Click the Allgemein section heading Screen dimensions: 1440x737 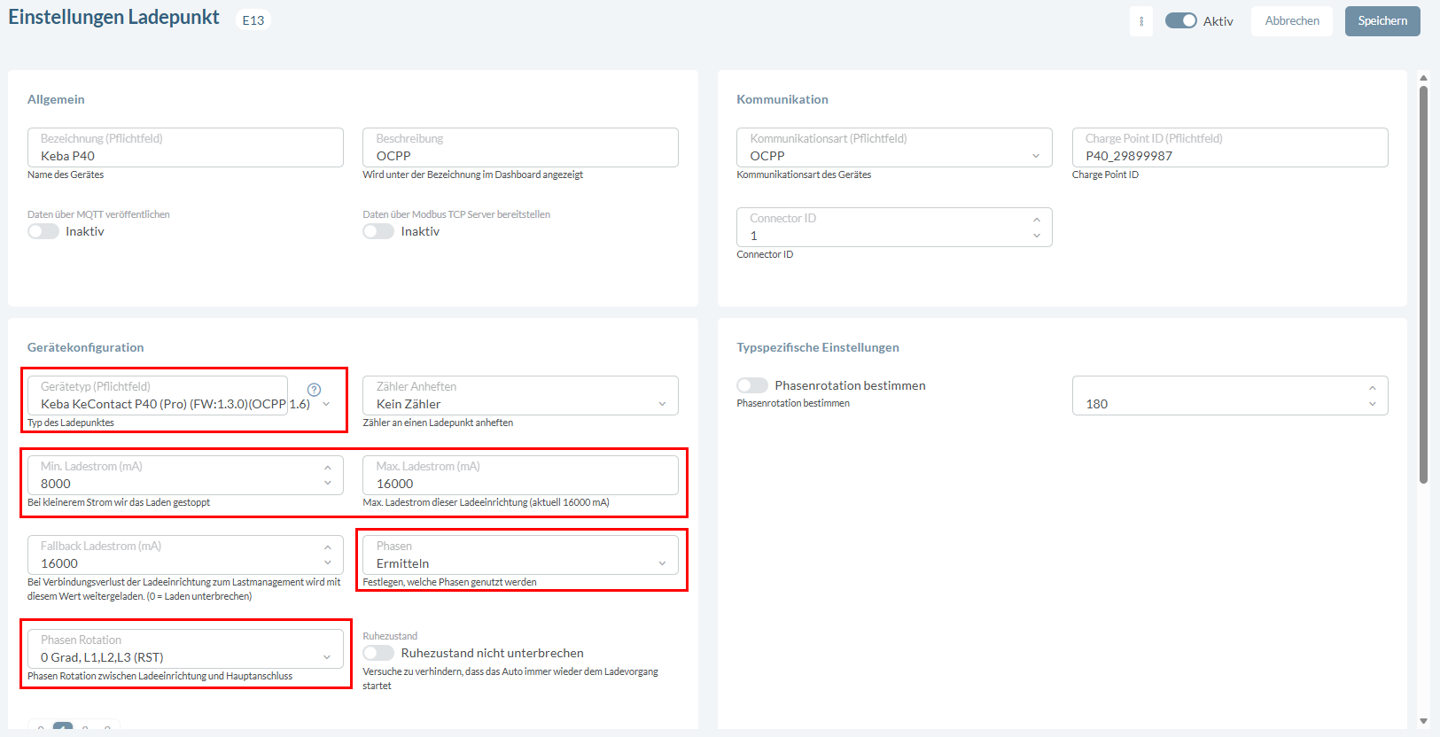(x=56, y=99)
